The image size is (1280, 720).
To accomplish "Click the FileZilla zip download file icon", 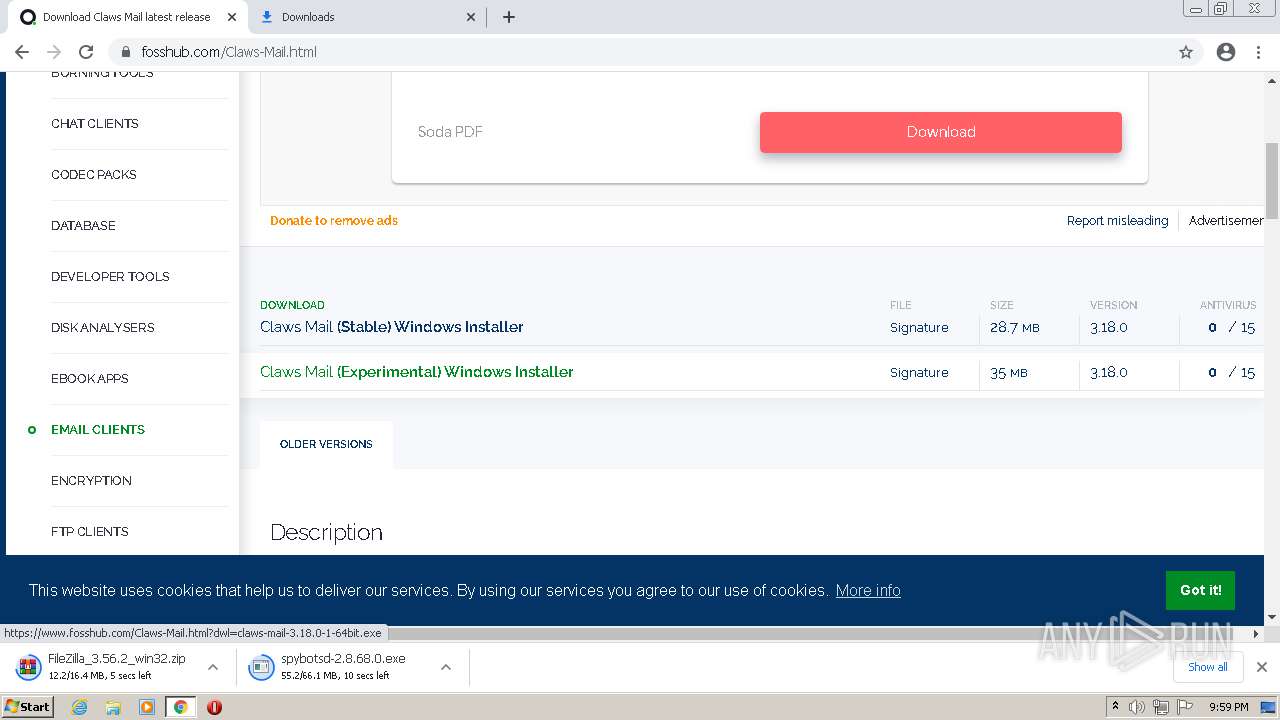I will (29, 667).
